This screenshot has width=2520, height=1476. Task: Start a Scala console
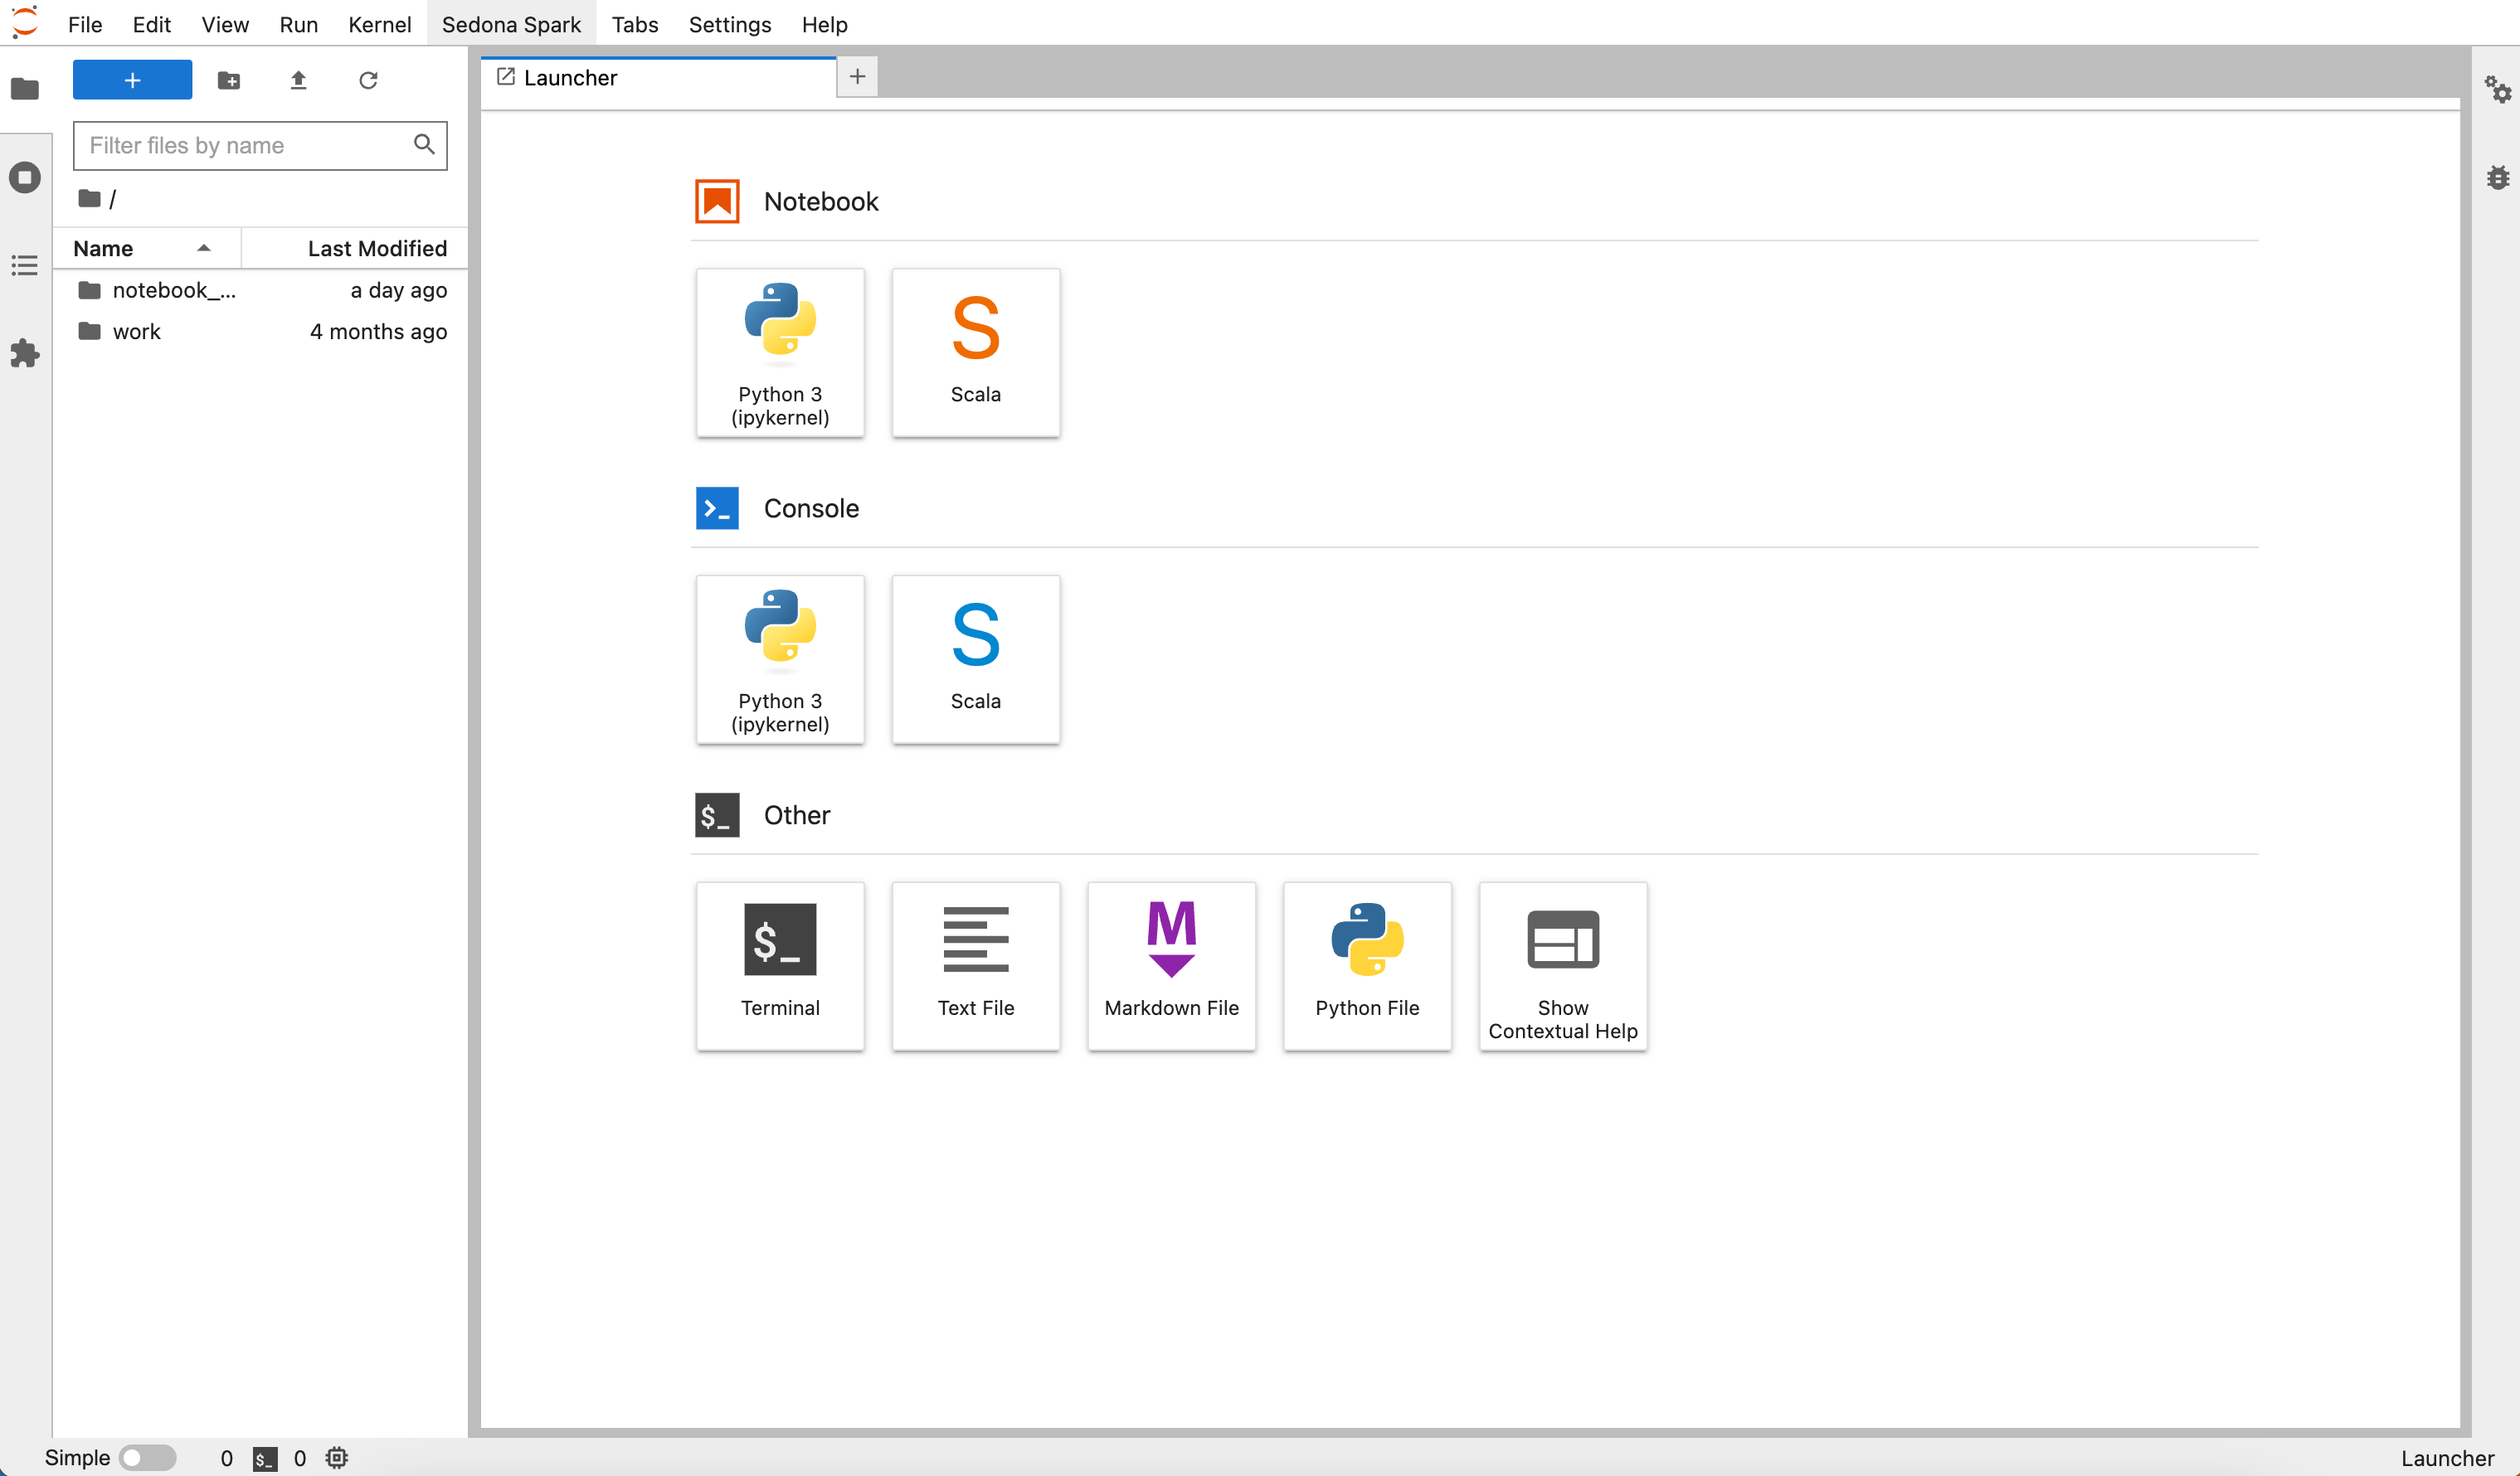975,659
